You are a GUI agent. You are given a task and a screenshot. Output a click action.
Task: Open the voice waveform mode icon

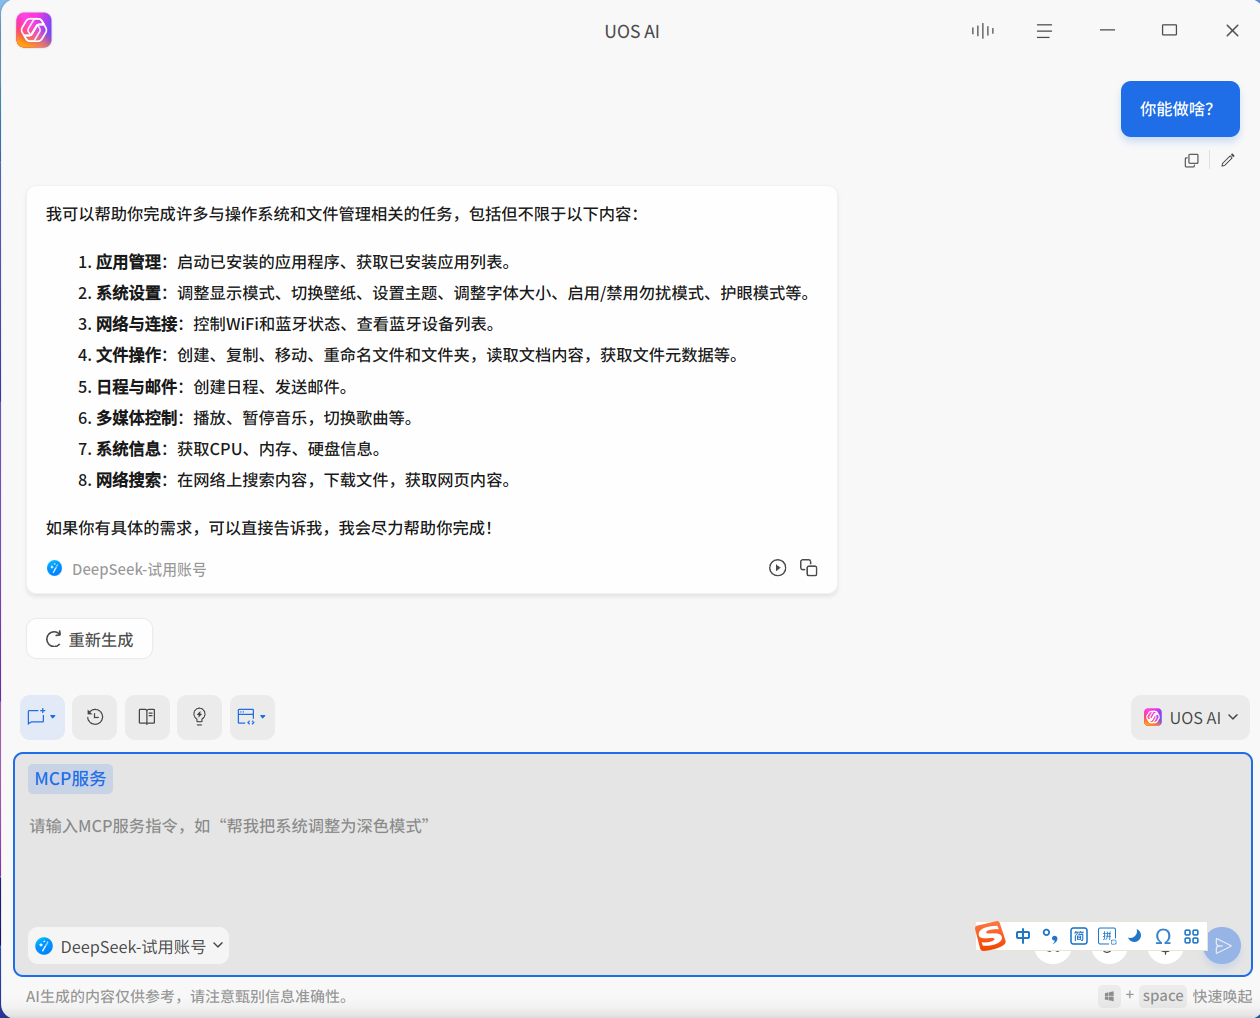[983, 31]
